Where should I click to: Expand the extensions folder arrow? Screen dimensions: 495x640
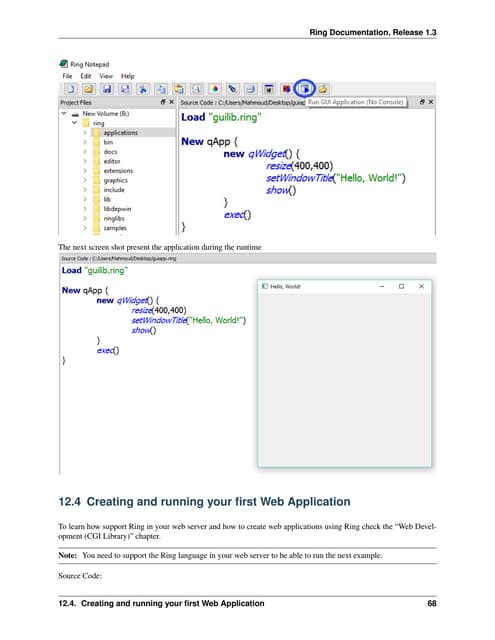(85, 171)
